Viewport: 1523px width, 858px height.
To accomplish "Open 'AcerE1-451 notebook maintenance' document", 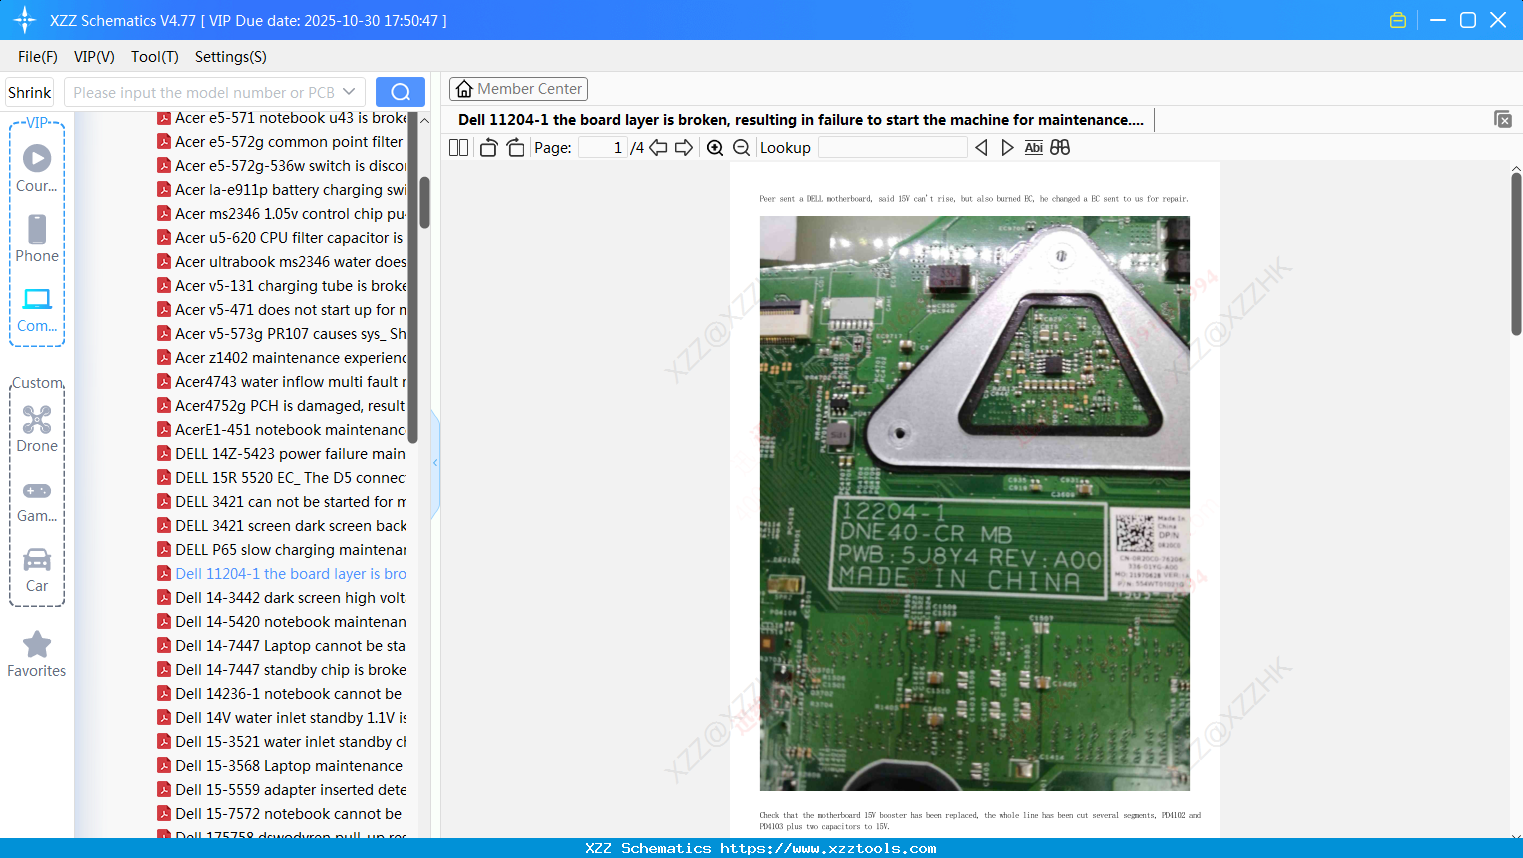I will [x=281, y=430].
